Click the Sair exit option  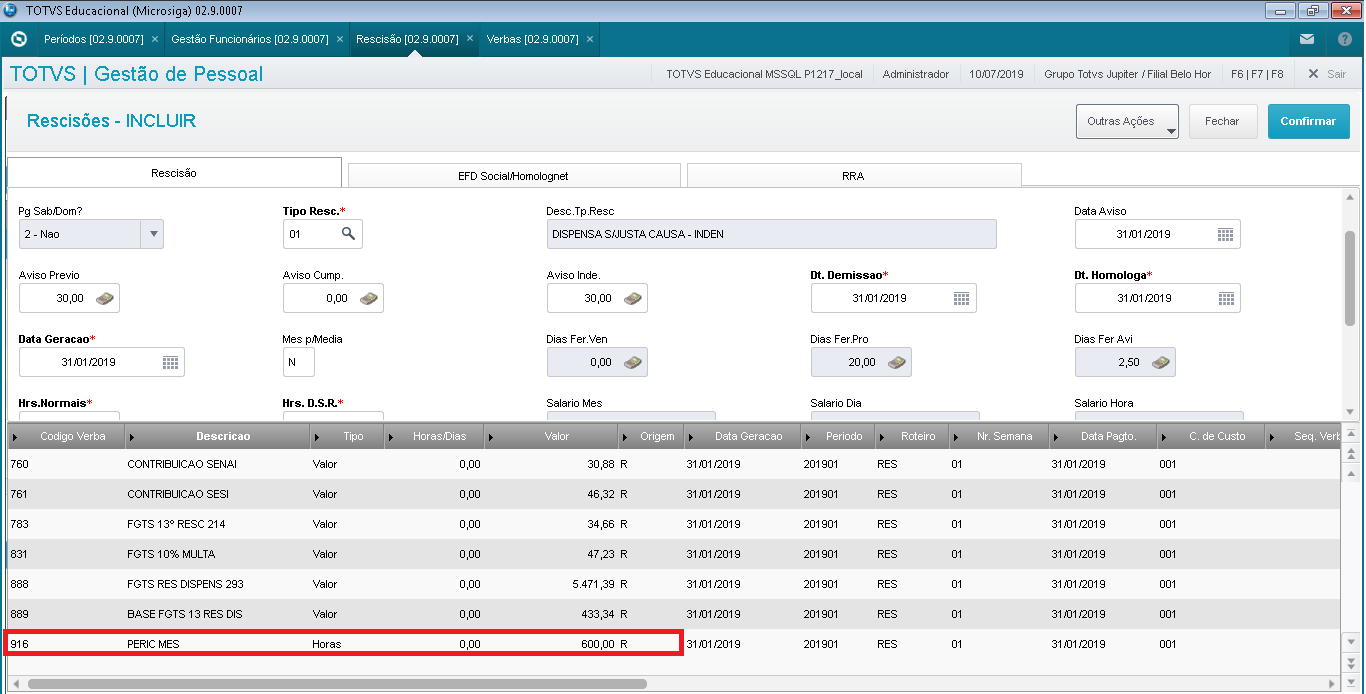pos(1327,74)
